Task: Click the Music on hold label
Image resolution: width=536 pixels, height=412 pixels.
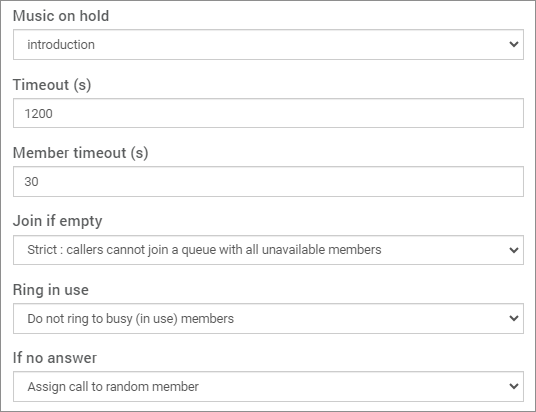Action: pyautogui.click(x=61, y=16)
